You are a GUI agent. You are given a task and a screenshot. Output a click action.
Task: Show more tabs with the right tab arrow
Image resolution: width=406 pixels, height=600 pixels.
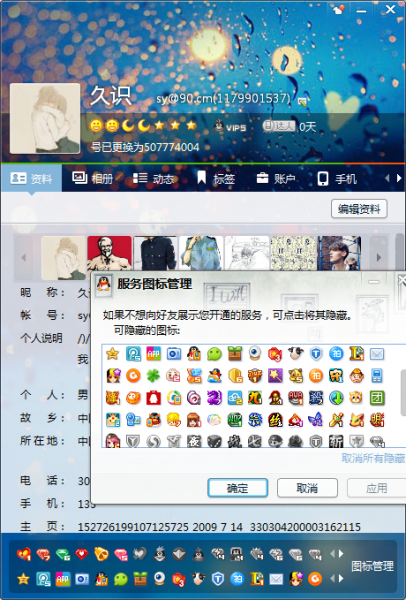point(399,178)
